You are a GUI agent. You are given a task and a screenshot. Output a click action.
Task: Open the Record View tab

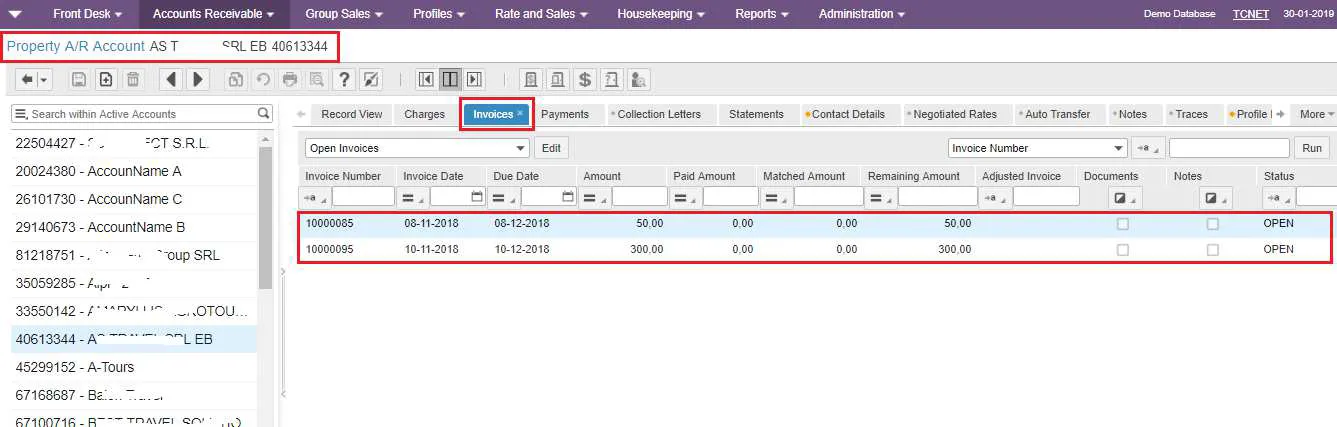click(352, 114)
